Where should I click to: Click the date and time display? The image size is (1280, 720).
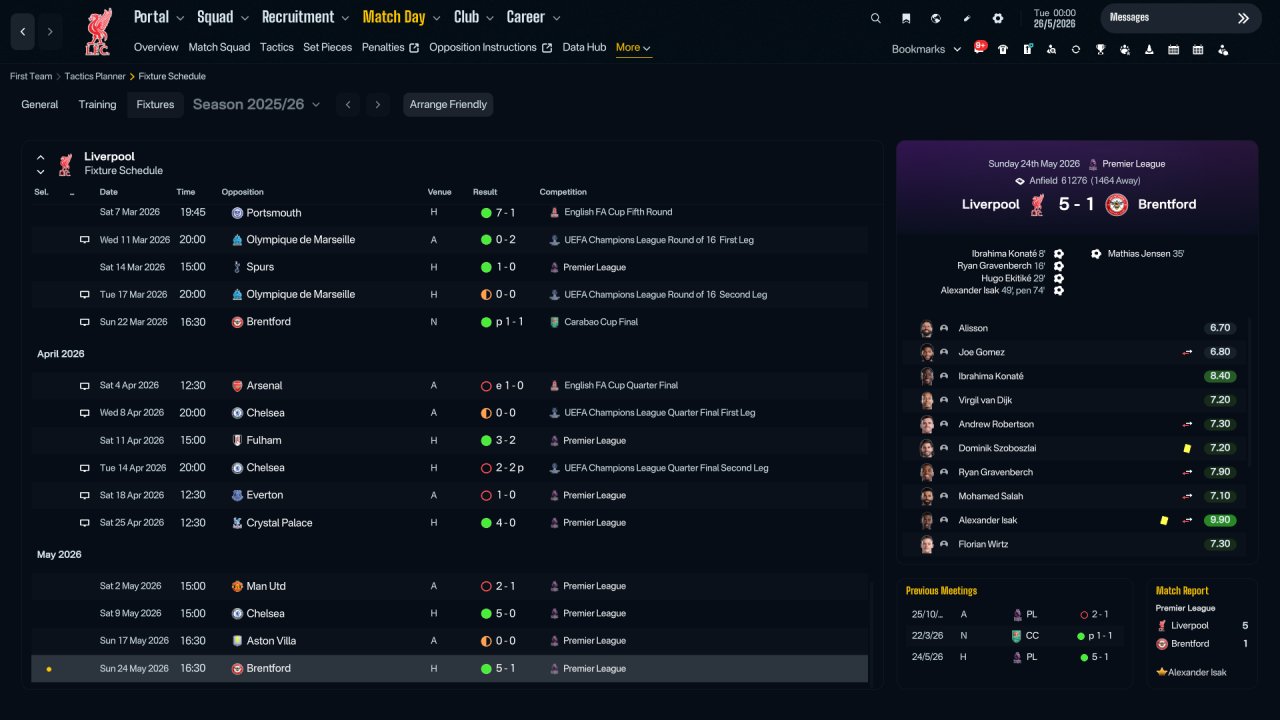pos(1056,18)
